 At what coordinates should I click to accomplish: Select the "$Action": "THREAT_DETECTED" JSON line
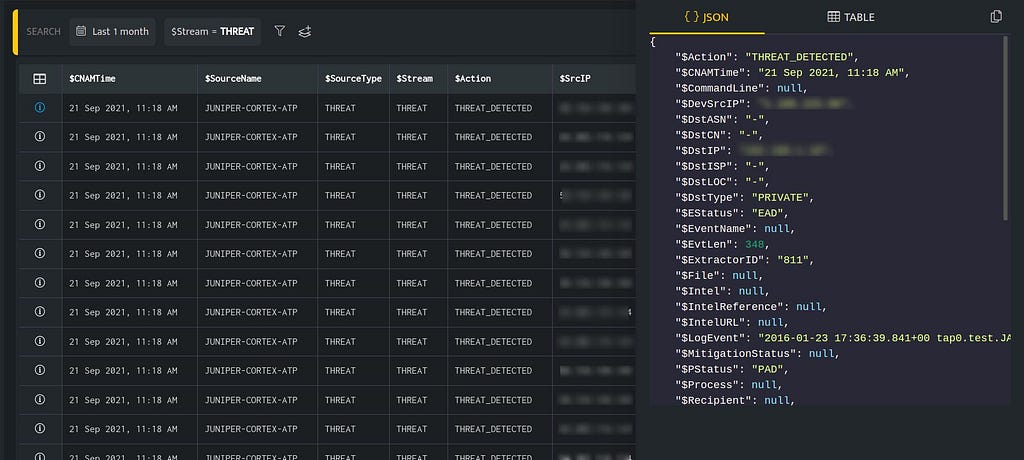767,57
